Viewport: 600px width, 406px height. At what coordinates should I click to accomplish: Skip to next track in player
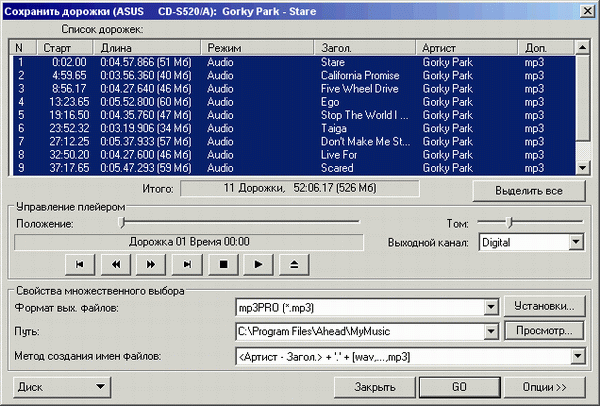(x=187, y=264)
